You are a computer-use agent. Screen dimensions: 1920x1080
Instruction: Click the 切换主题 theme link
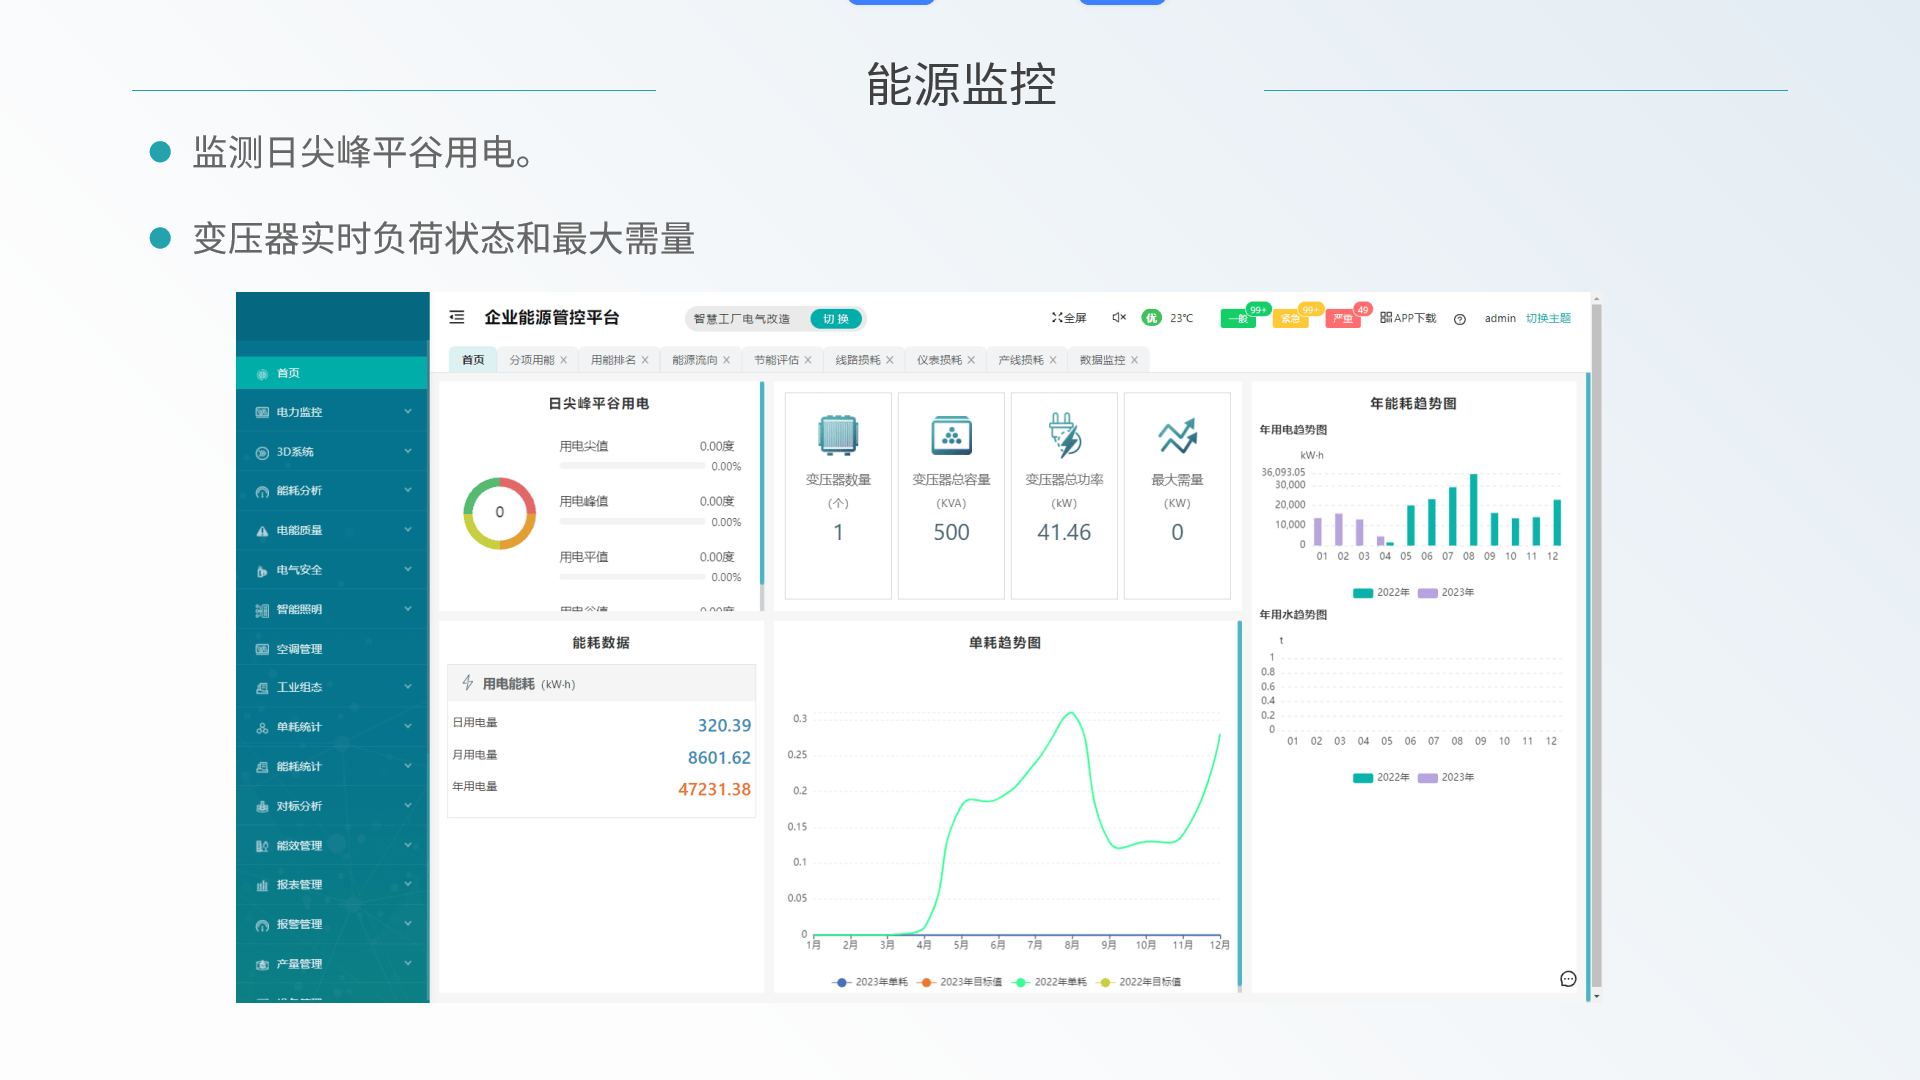click(x=1548, y=318)
